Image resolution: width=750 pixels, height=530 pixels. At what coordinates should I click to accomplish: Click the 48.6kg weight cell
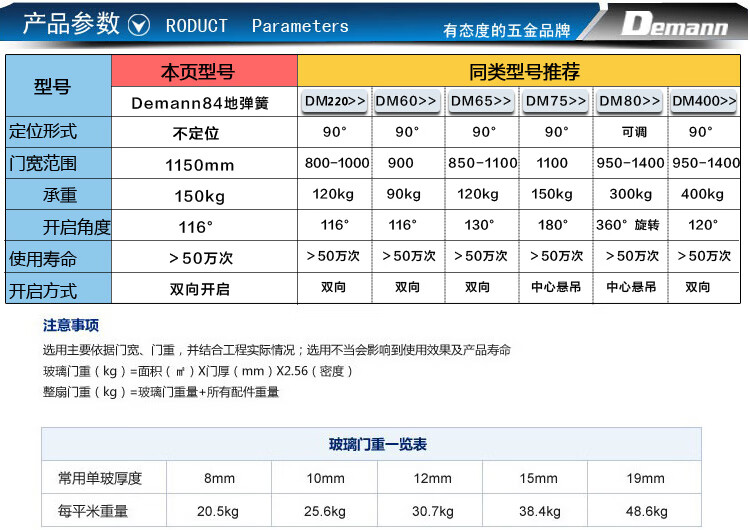[x=646, y=511]
